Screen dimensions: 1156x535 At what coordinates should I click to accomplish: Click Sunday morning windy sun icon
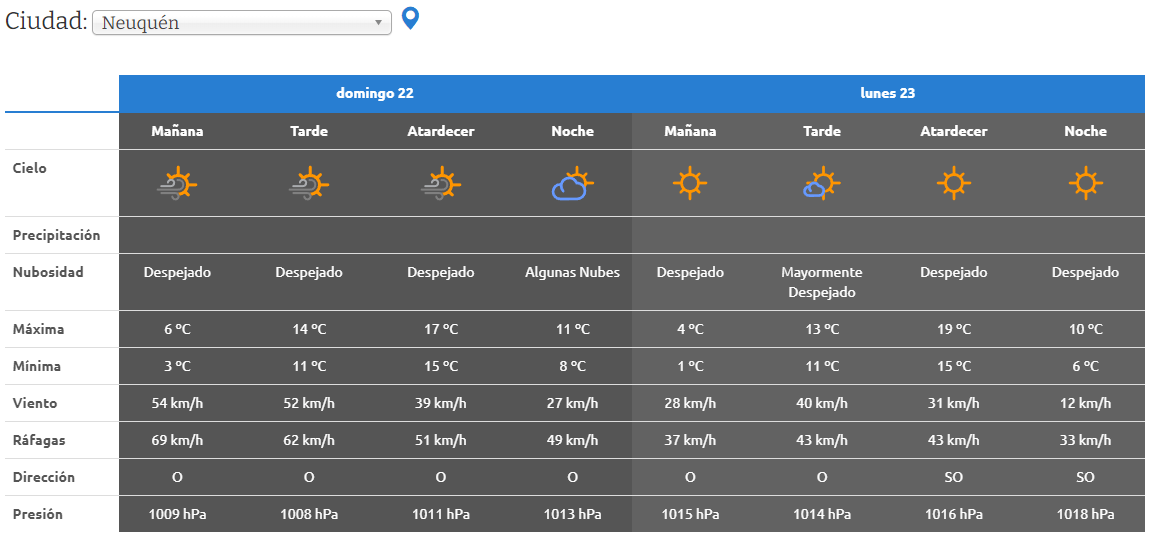tap(177, 185)
